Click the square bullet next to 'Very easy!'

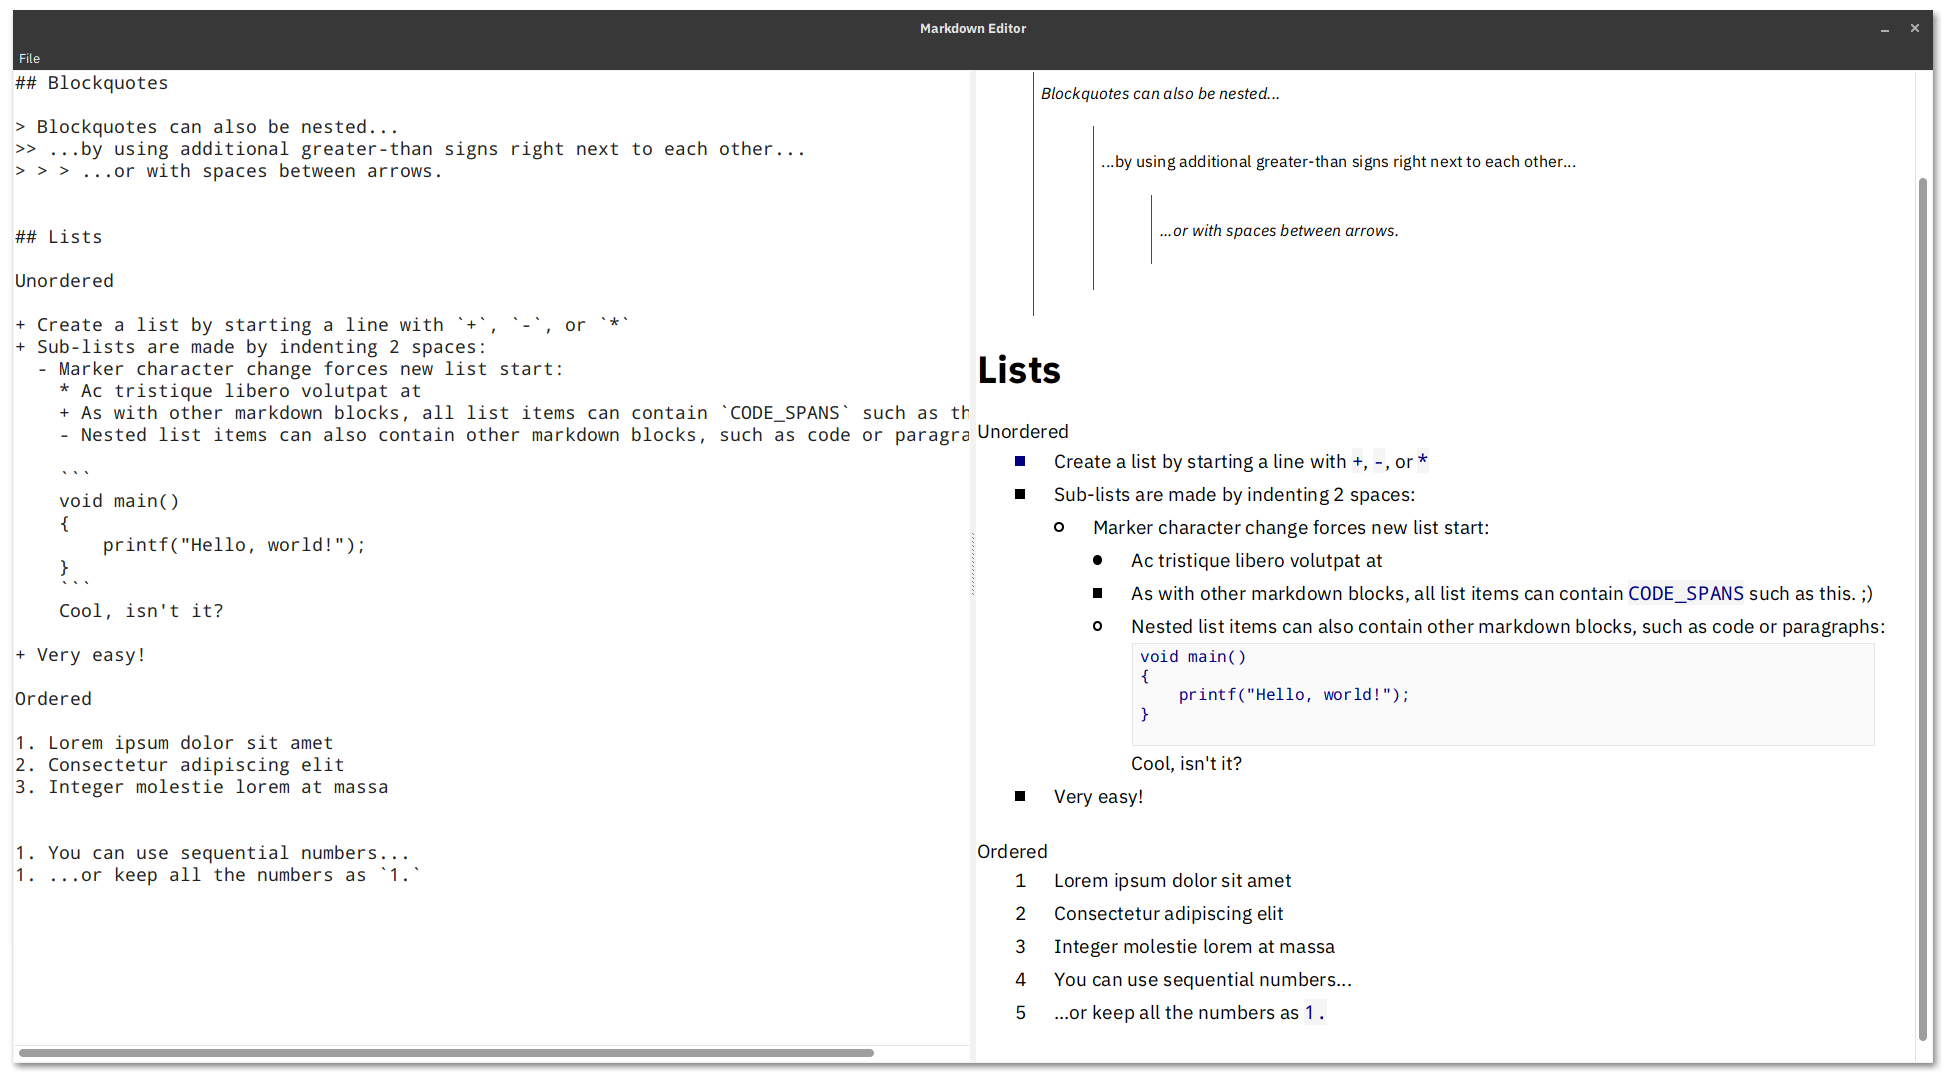pyautogui.click(x=1020, y=796)
